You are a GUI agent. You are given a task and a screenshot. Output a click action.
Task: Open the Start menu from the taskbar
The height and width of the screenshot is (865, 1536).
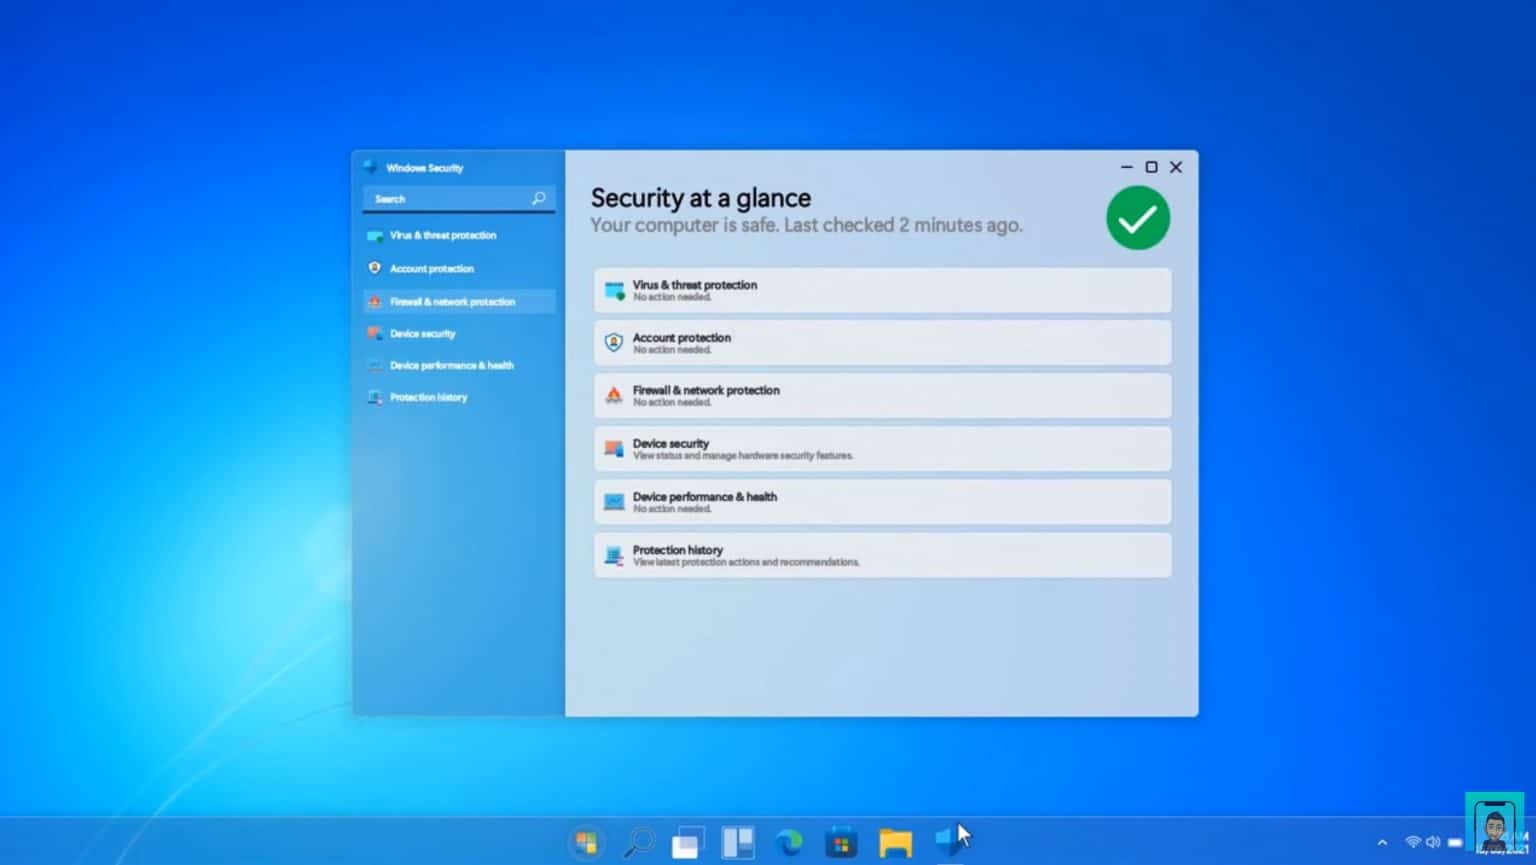point(587,841)
